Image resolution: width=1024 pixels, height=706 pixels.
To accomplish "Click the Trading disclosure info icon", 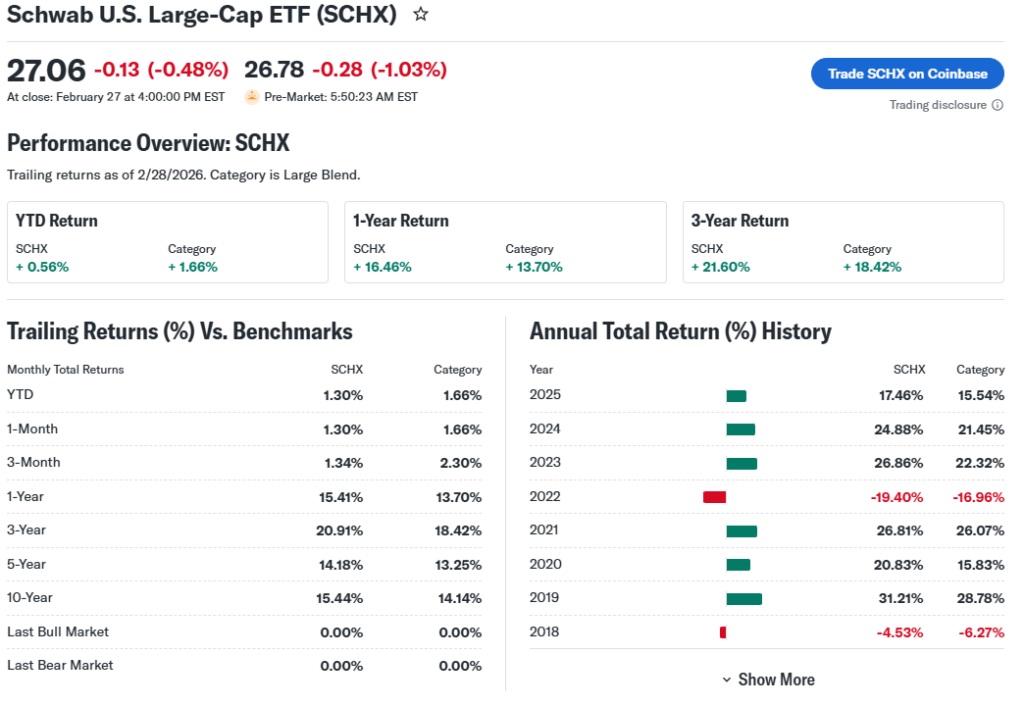I will [997, 105].
